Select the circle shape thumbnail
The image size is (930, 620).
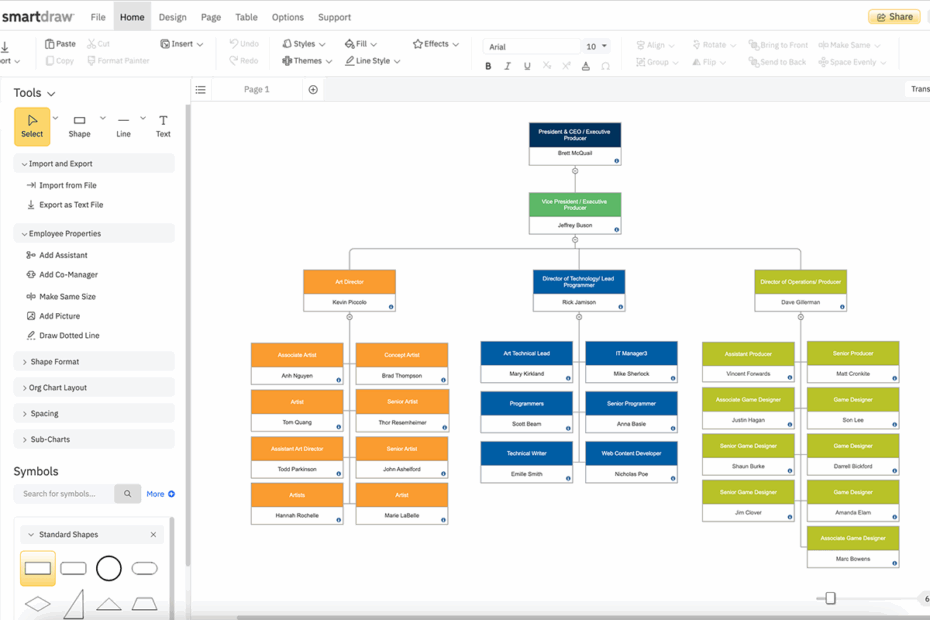[x=109, y=568]
